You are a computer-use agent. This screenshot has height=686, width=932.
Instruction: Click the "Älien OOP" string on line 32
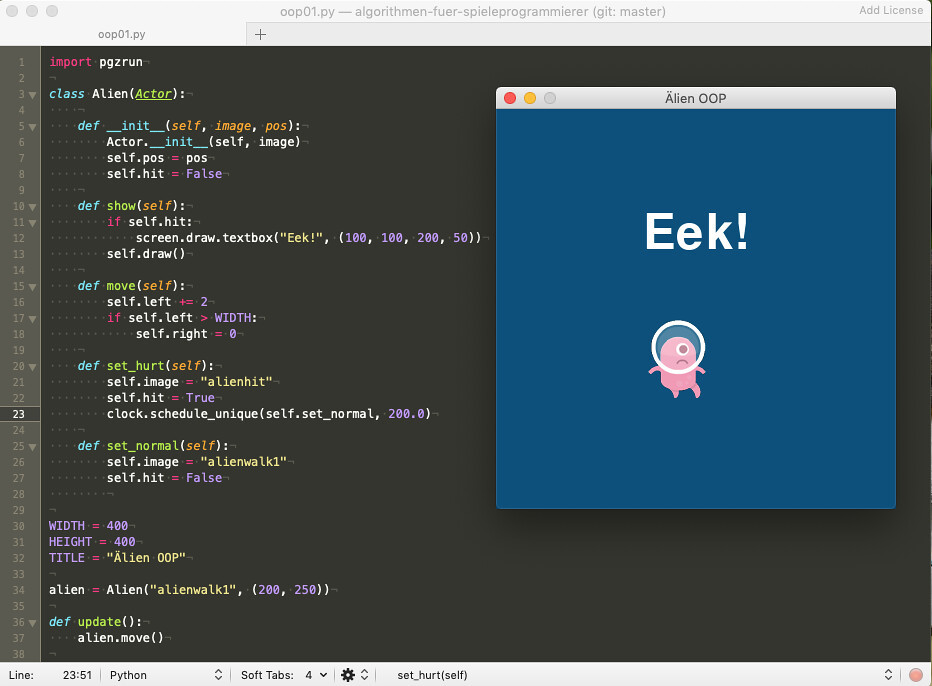tap(146, 558)
